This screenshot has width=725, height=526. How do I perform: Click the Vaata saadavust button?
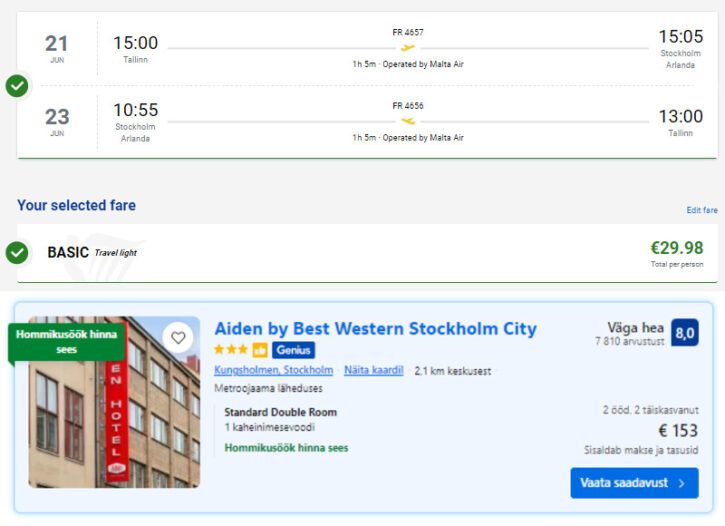634,483
